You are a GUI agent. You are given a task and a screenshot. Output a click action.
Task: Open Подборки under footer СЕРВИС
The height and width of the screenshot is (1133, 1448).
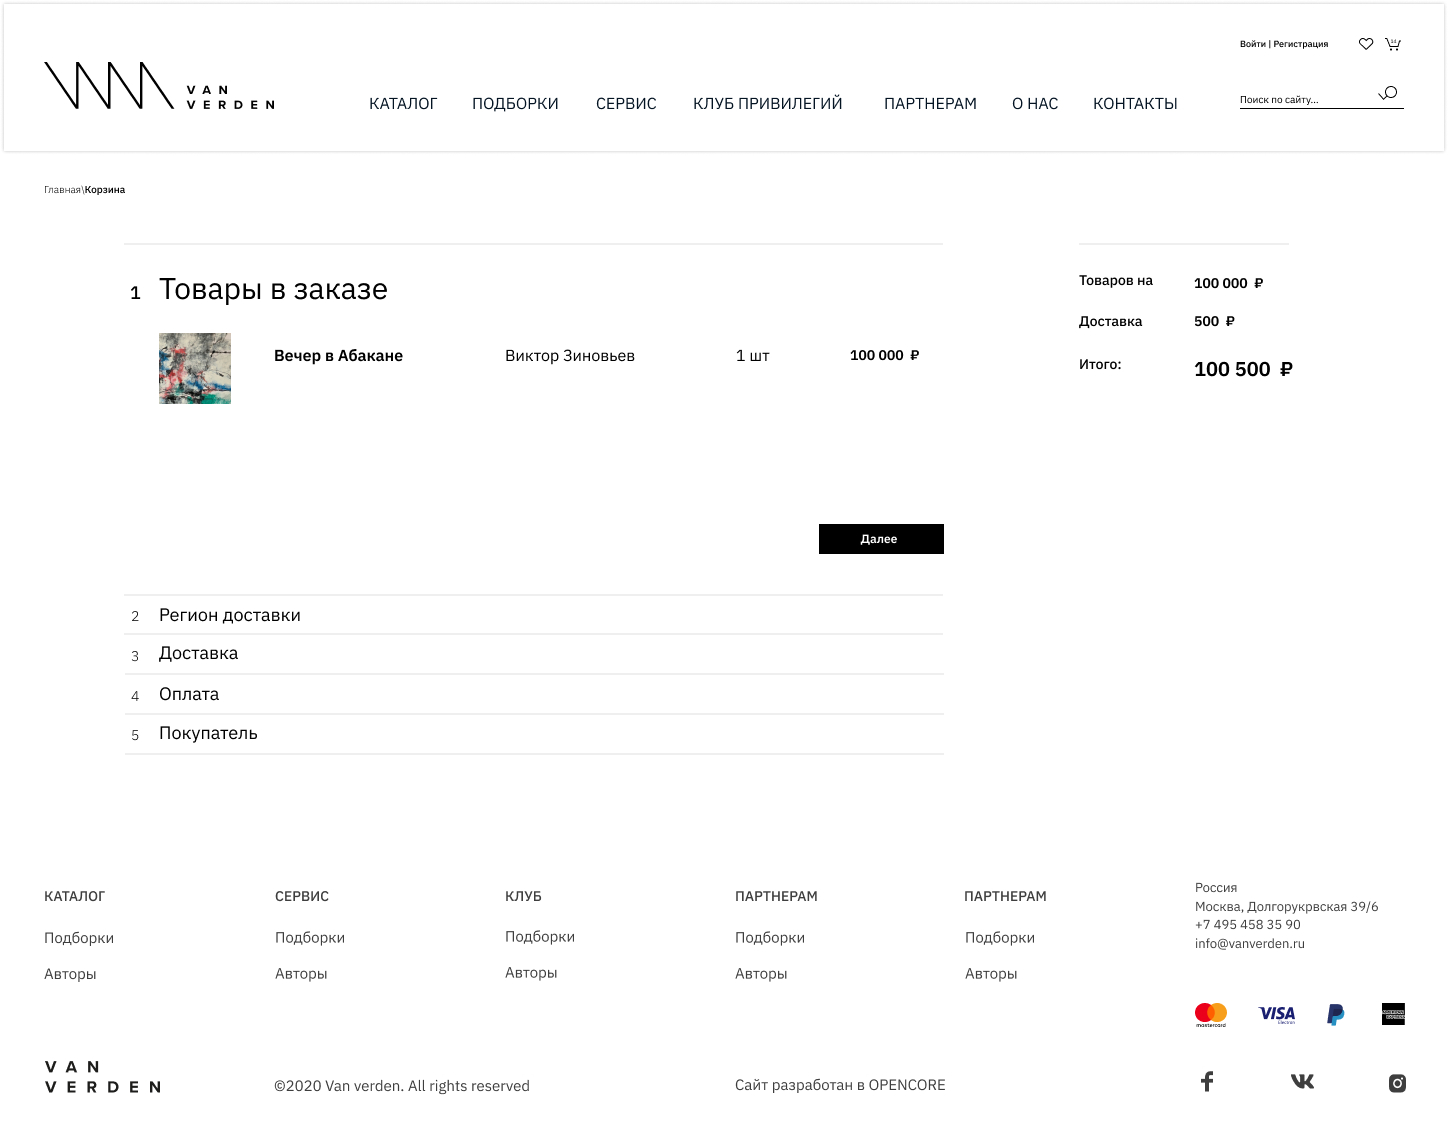[x=310, y=938]
